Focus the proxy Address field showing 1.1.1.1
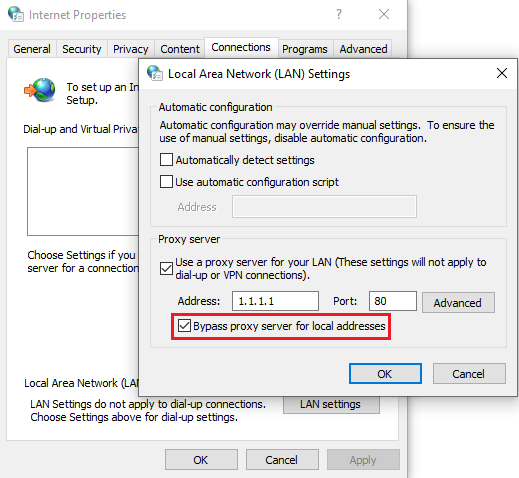Image resolution: width=519 pixels, height=478 pixels. 275,301
